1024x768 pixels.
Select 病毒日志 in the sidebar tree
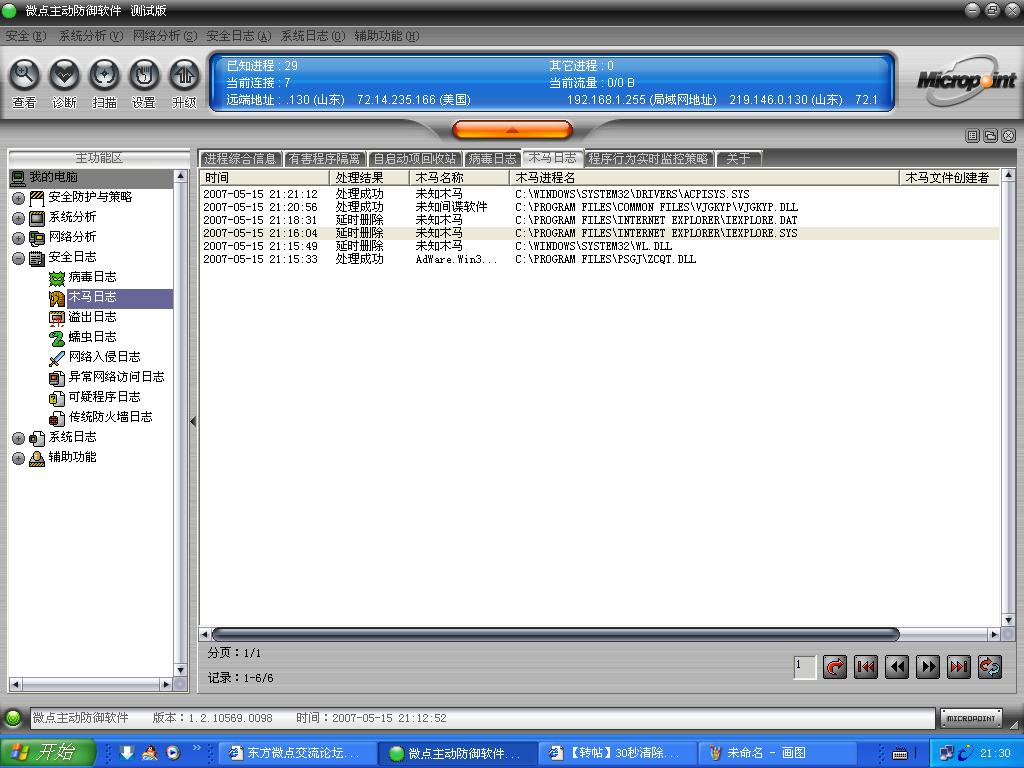[92, 277]
